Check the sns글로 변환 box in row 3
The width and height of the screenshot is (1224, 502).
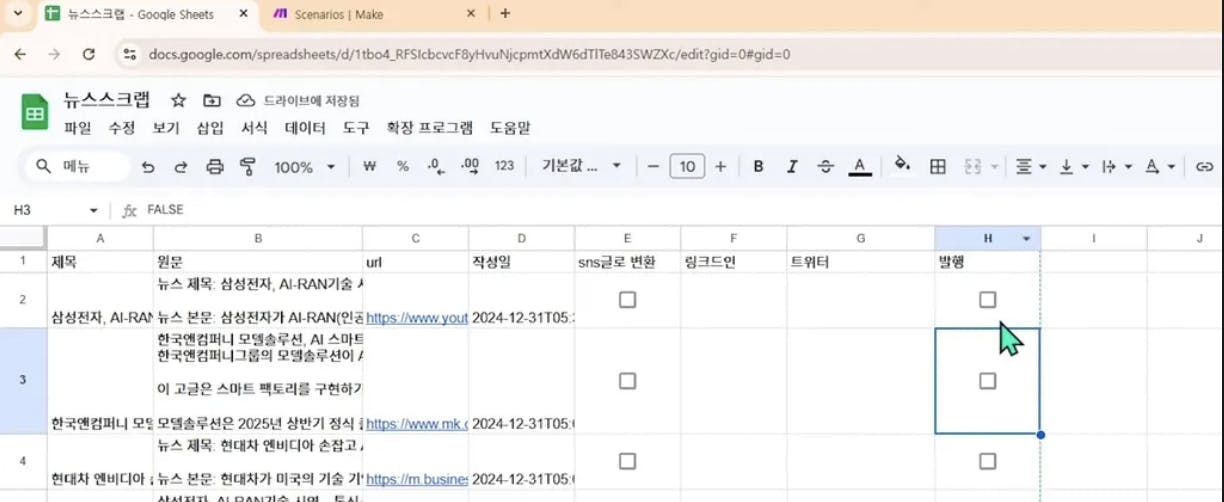(x=627, y=380)
